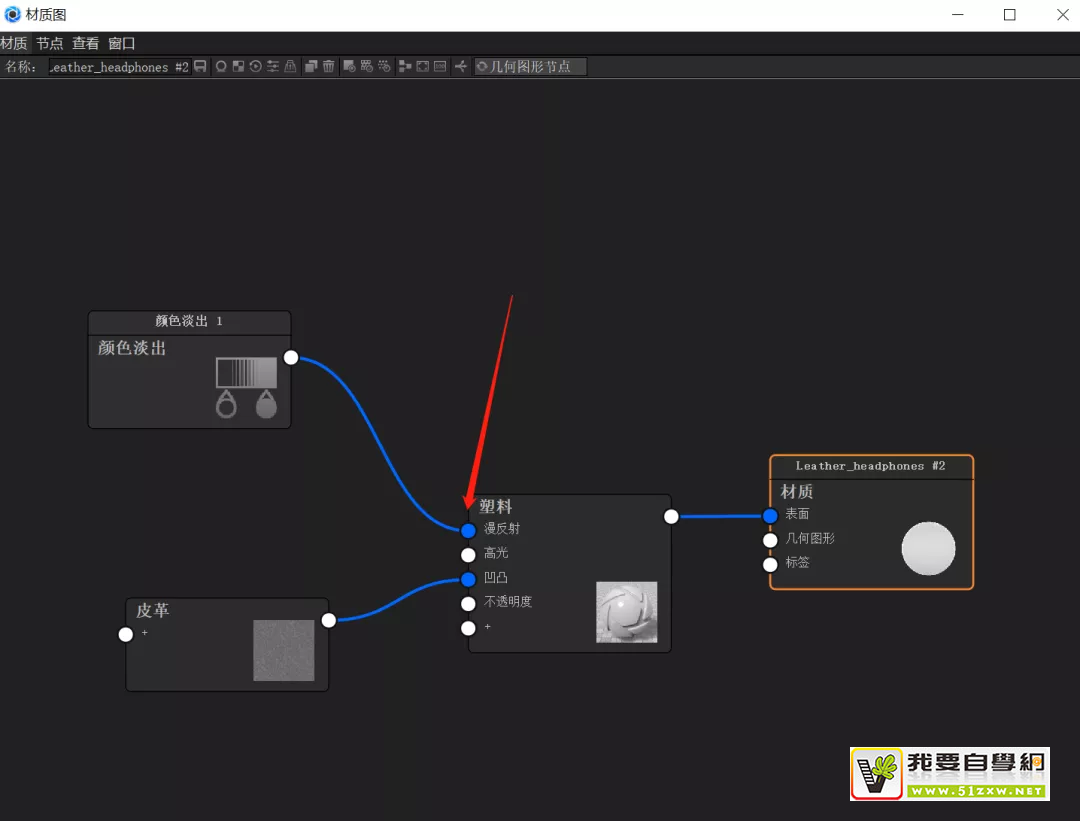Click the trash delete node icon
The width and height of the screenshot is (1080, 821).
[328, 67]
